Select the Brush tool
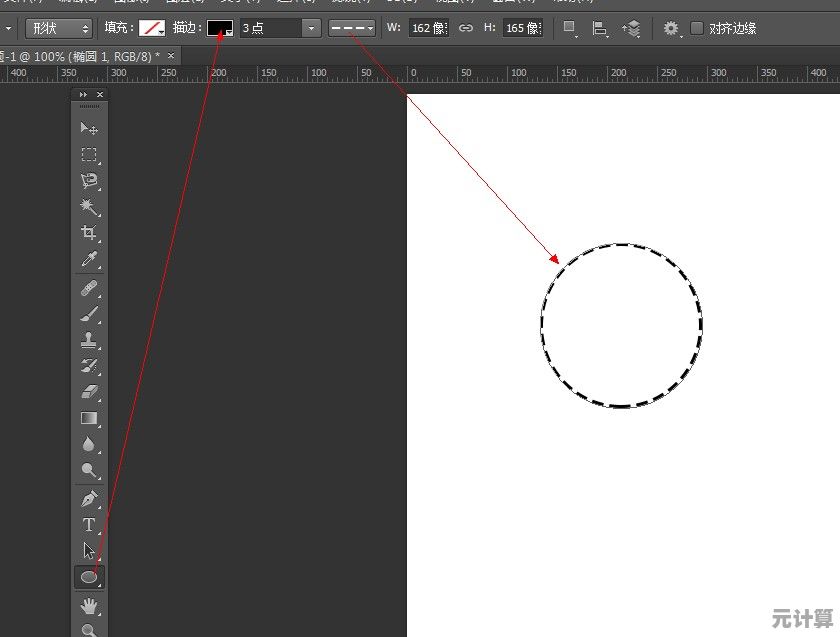 coord(89,314)
